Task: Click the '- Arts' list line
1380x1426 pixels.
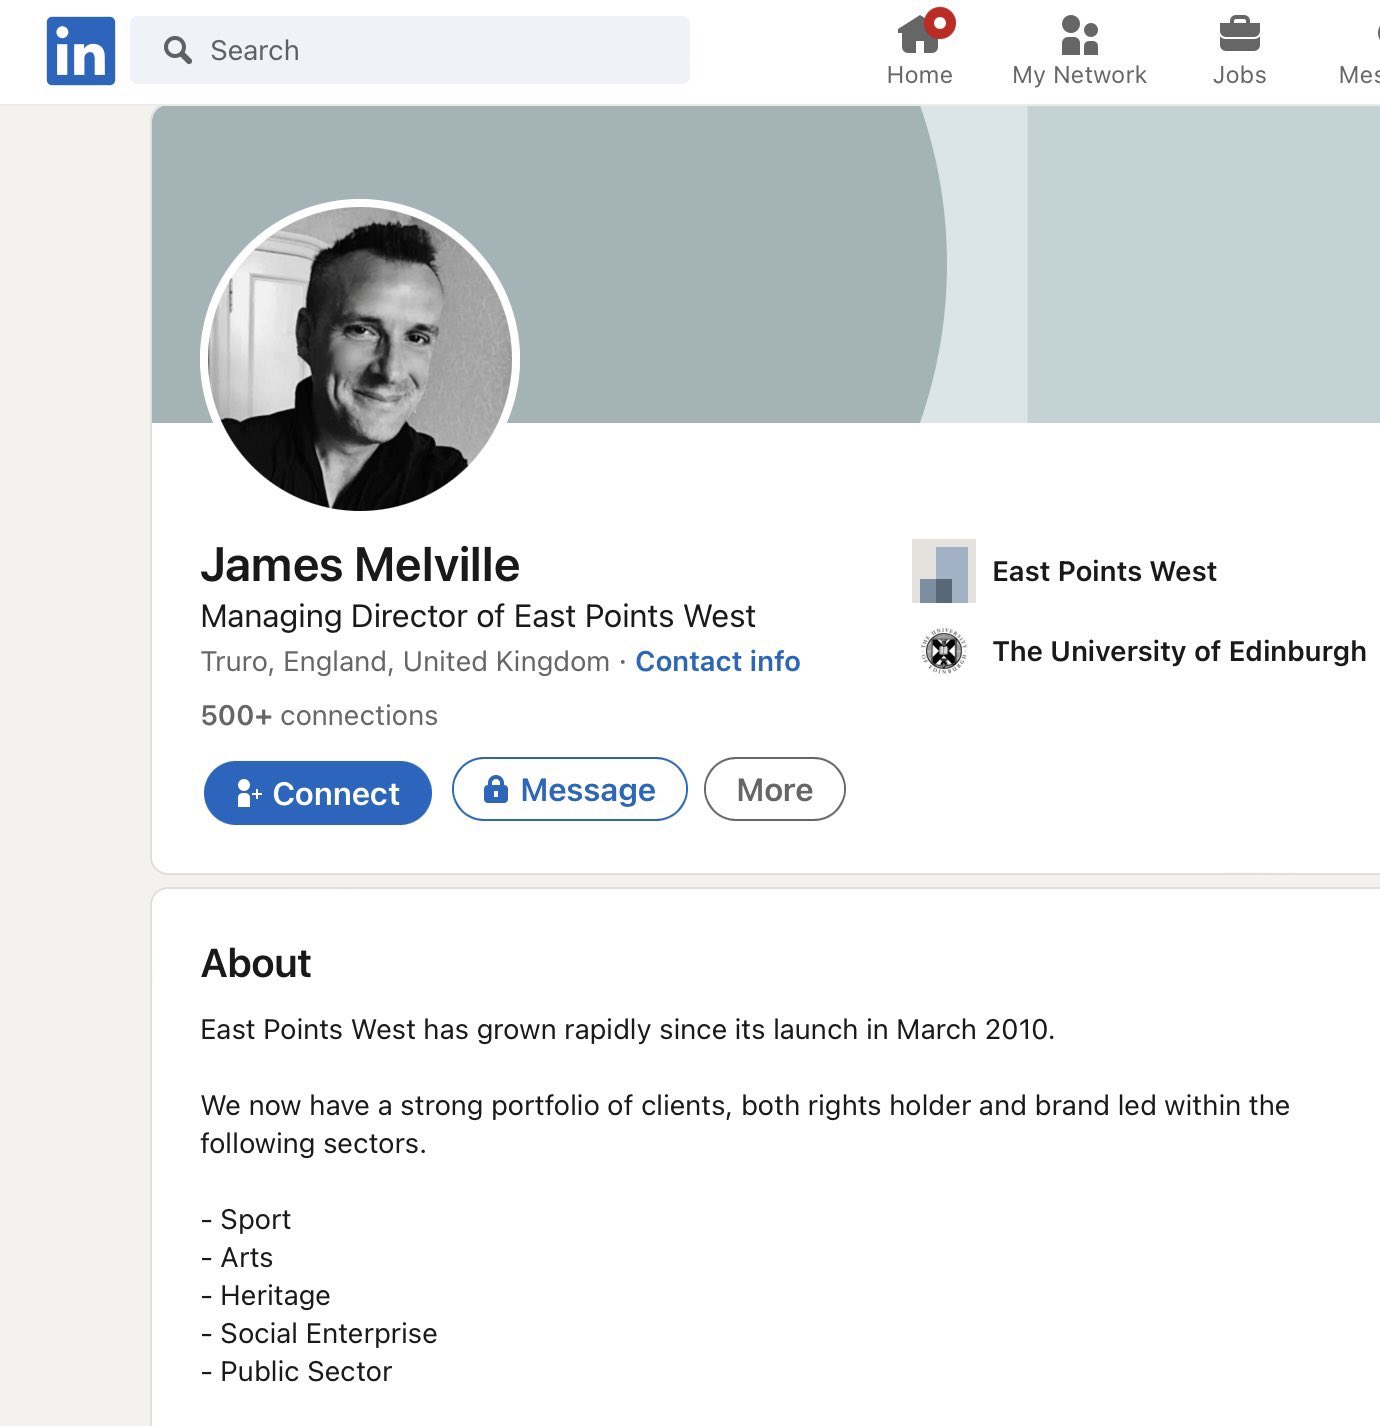Action: [x=237, y=1257]
